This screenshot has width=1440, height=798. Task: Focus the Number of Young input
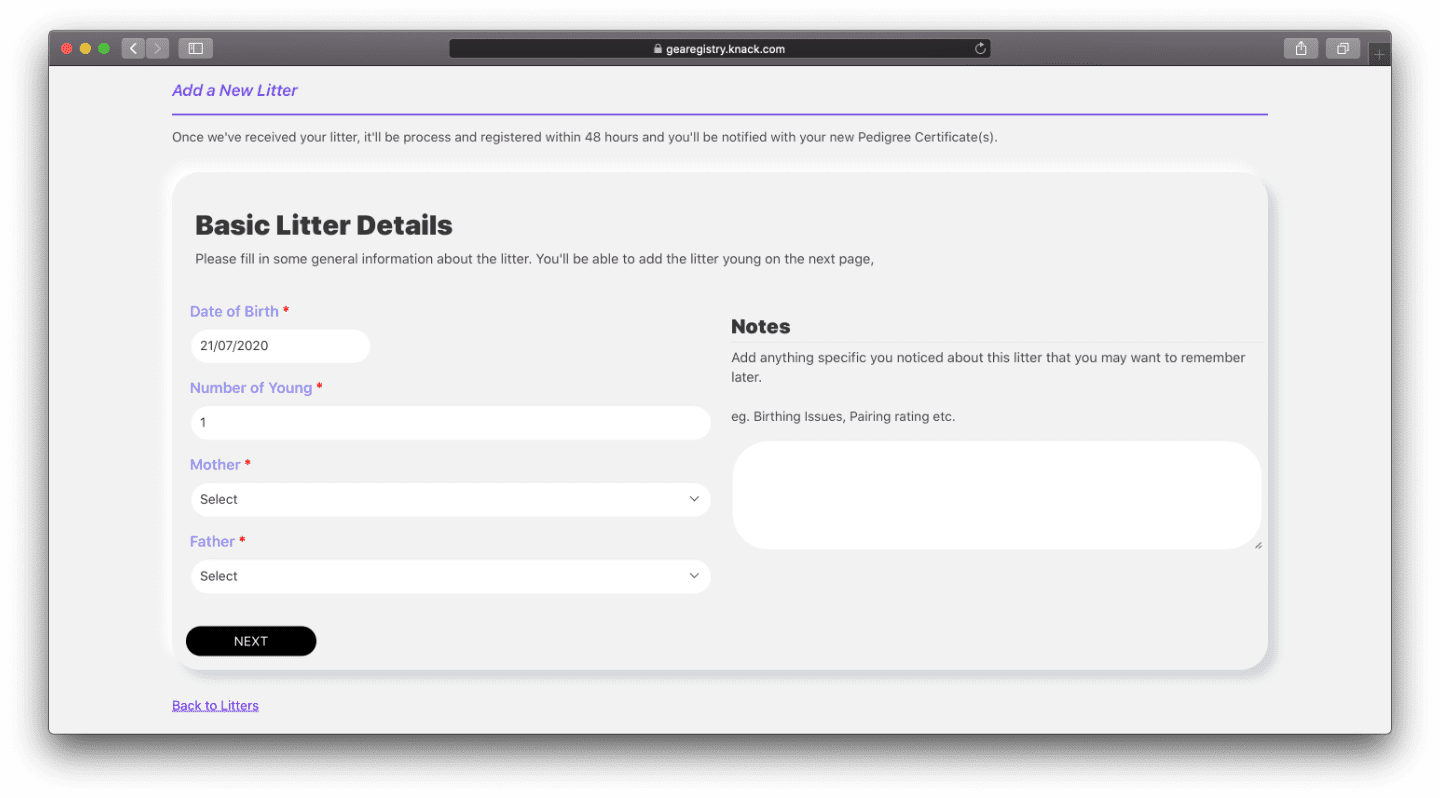(450, 422)
